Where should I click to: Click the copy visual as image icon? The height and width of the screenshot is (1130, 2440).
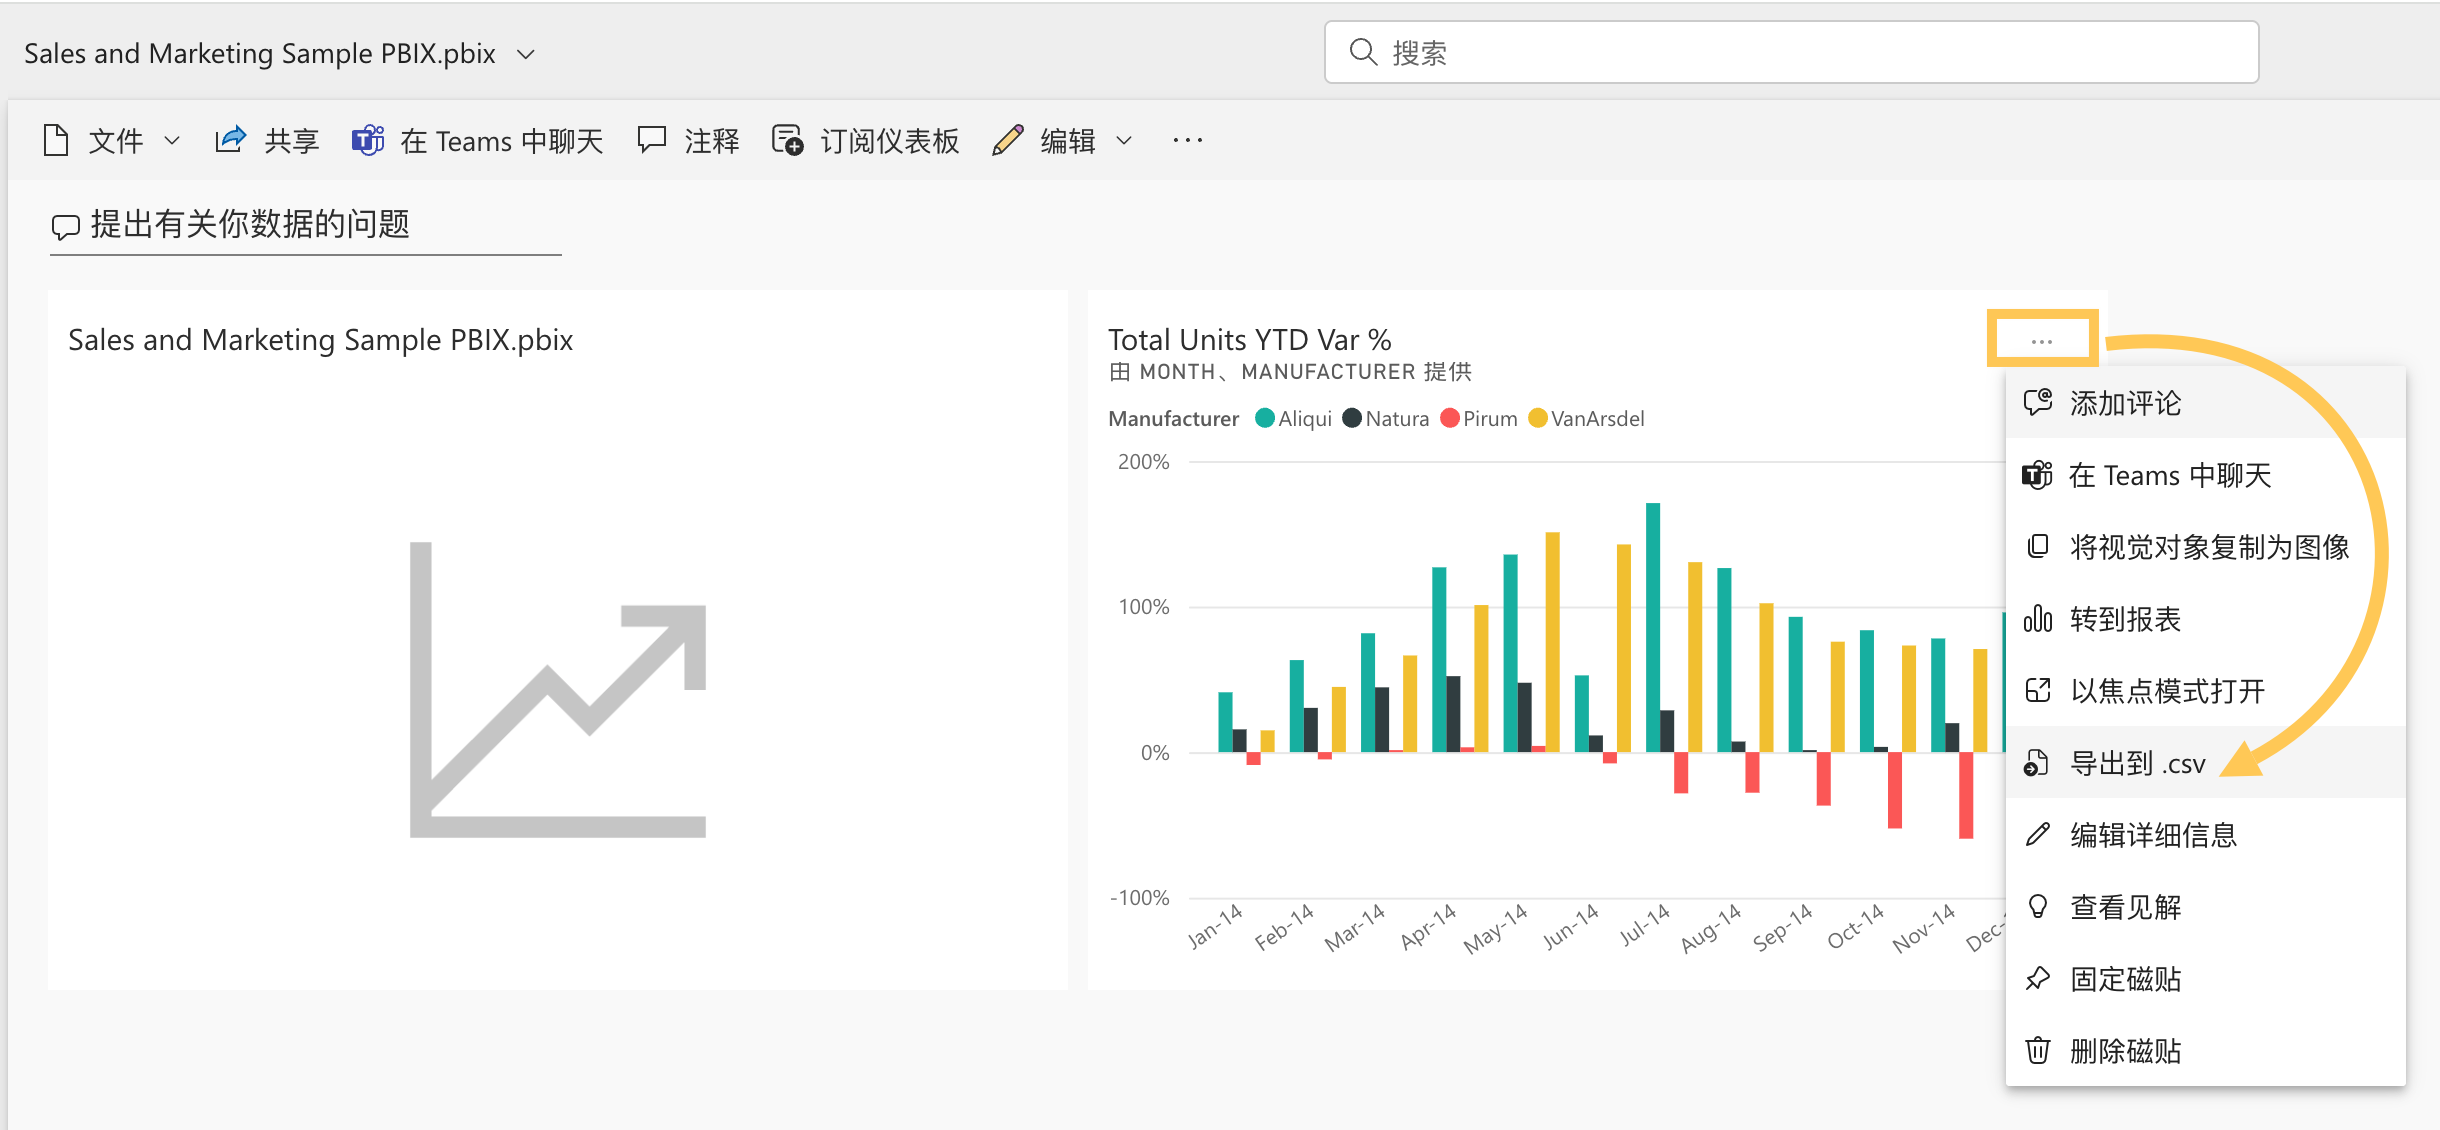2037,547
